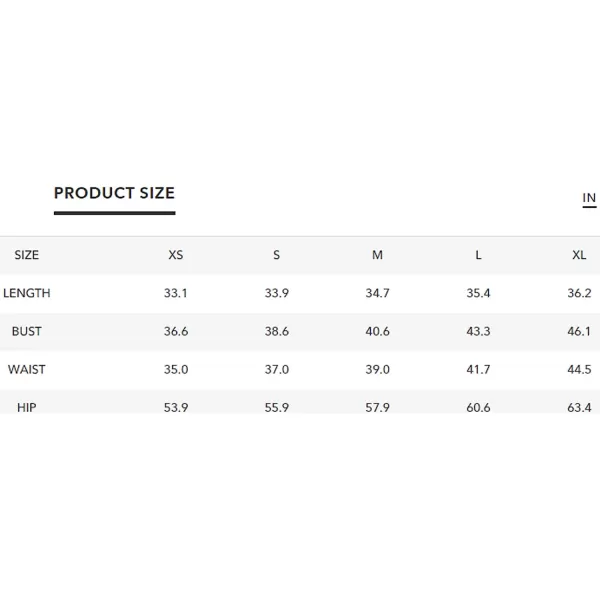Select the BUST row label
600x600 pixels.
(x=26, y=331)
